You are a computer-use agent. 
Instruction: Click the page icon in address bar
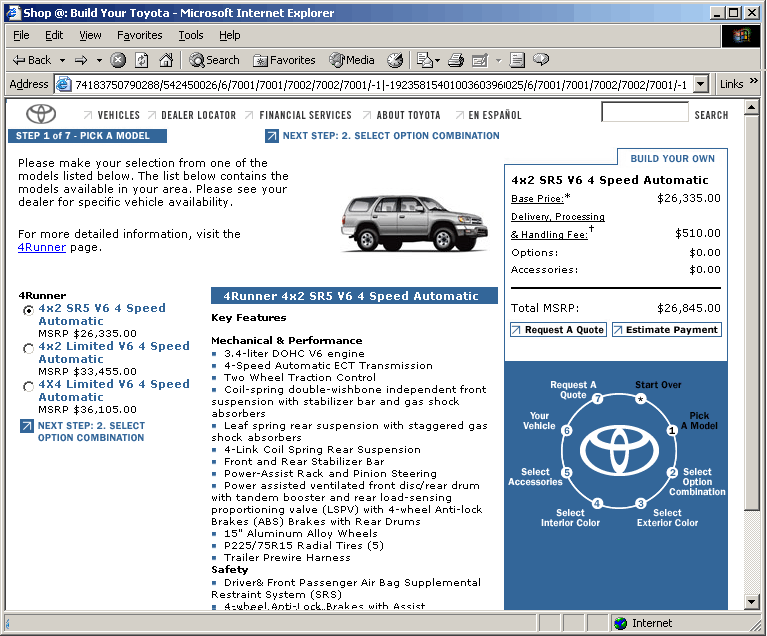[63, 85]
